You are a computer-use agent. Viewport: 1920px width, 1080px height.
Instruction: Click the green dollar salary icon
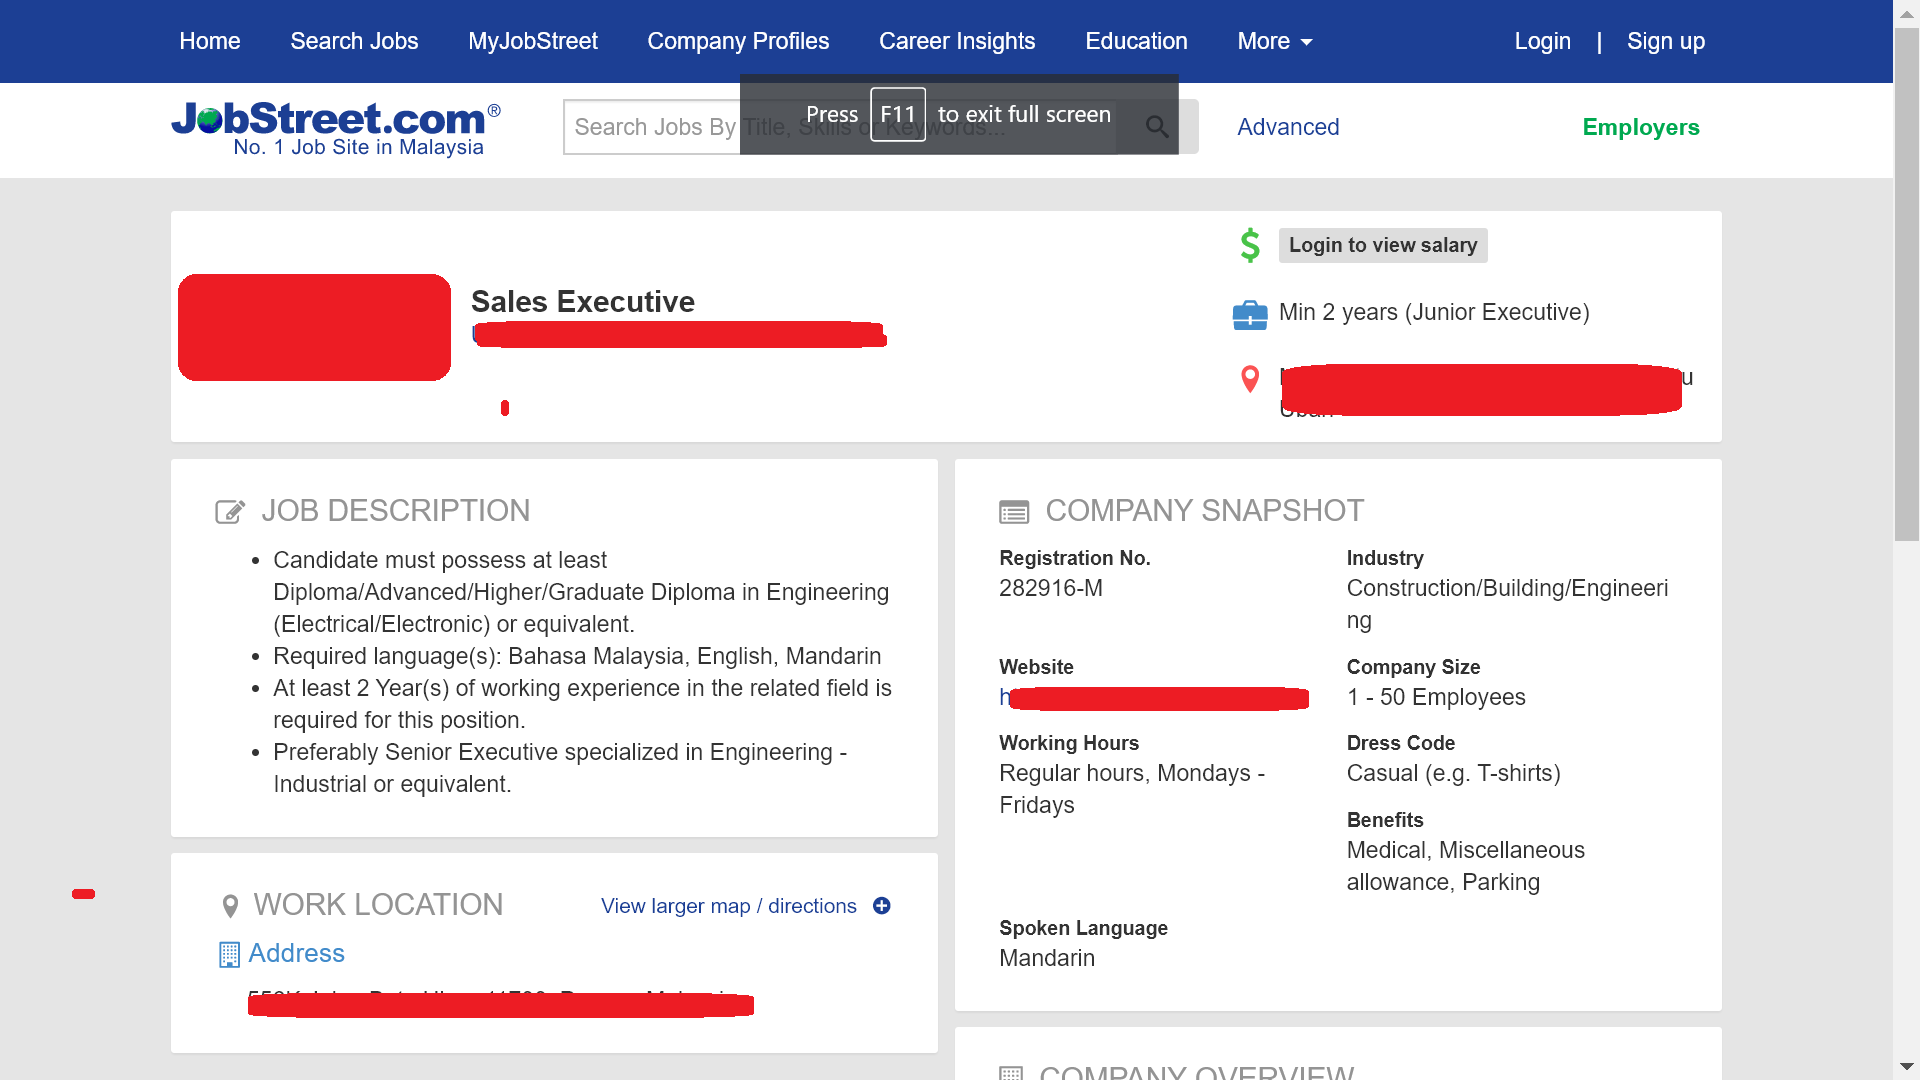tap(1250, 245)
